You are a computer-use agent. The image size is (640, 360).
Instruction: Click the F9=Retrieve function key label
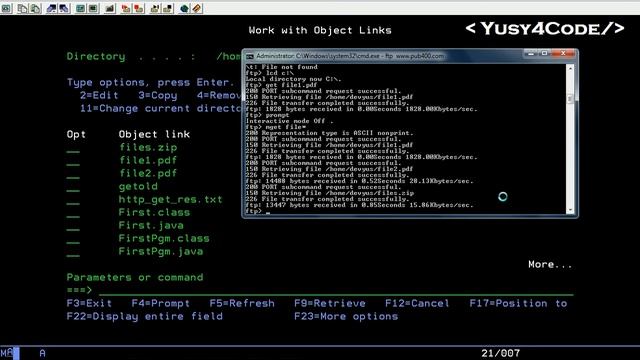(330, 303)
